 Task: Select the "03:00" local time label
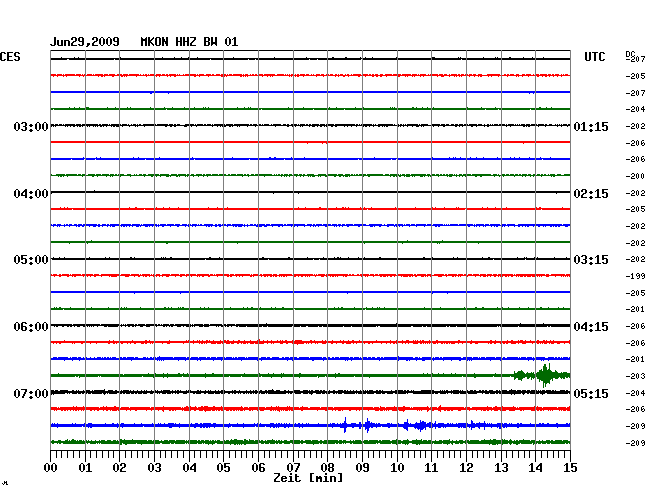pyautogui.click(x=31, y=126)
